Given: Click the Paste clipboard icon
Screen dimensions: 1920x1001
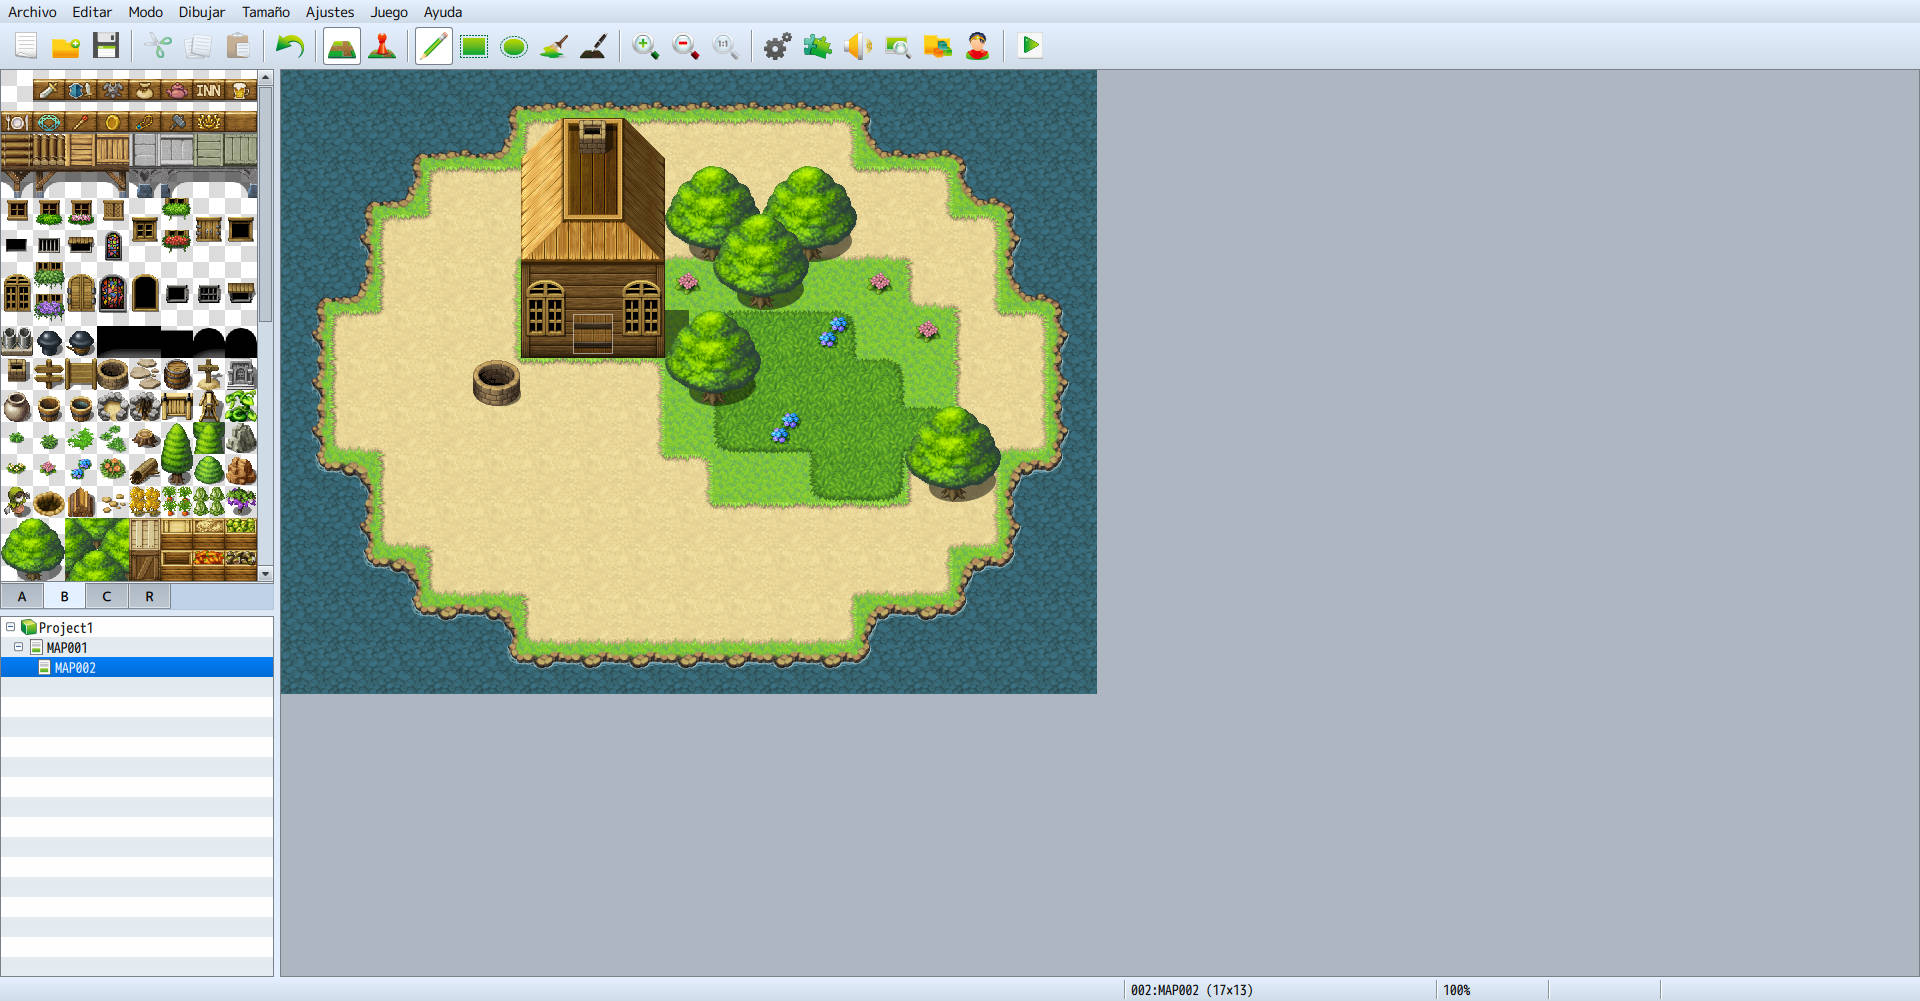Looking at the screenshot, I should tap(238, 46).
